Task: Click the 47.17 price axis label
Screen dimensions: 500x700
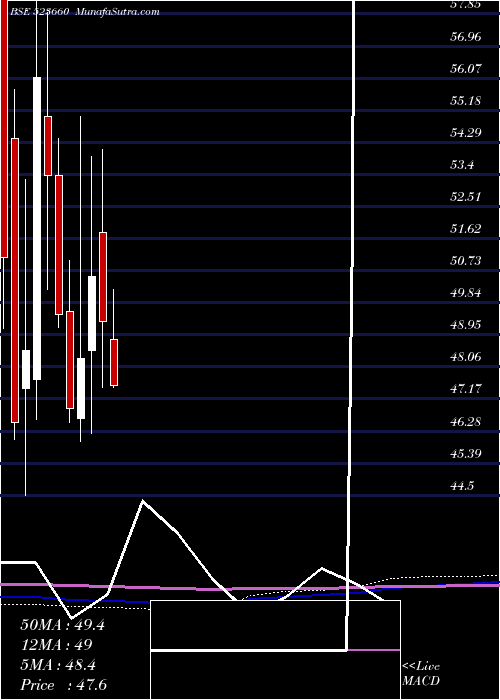Action: 466,388
